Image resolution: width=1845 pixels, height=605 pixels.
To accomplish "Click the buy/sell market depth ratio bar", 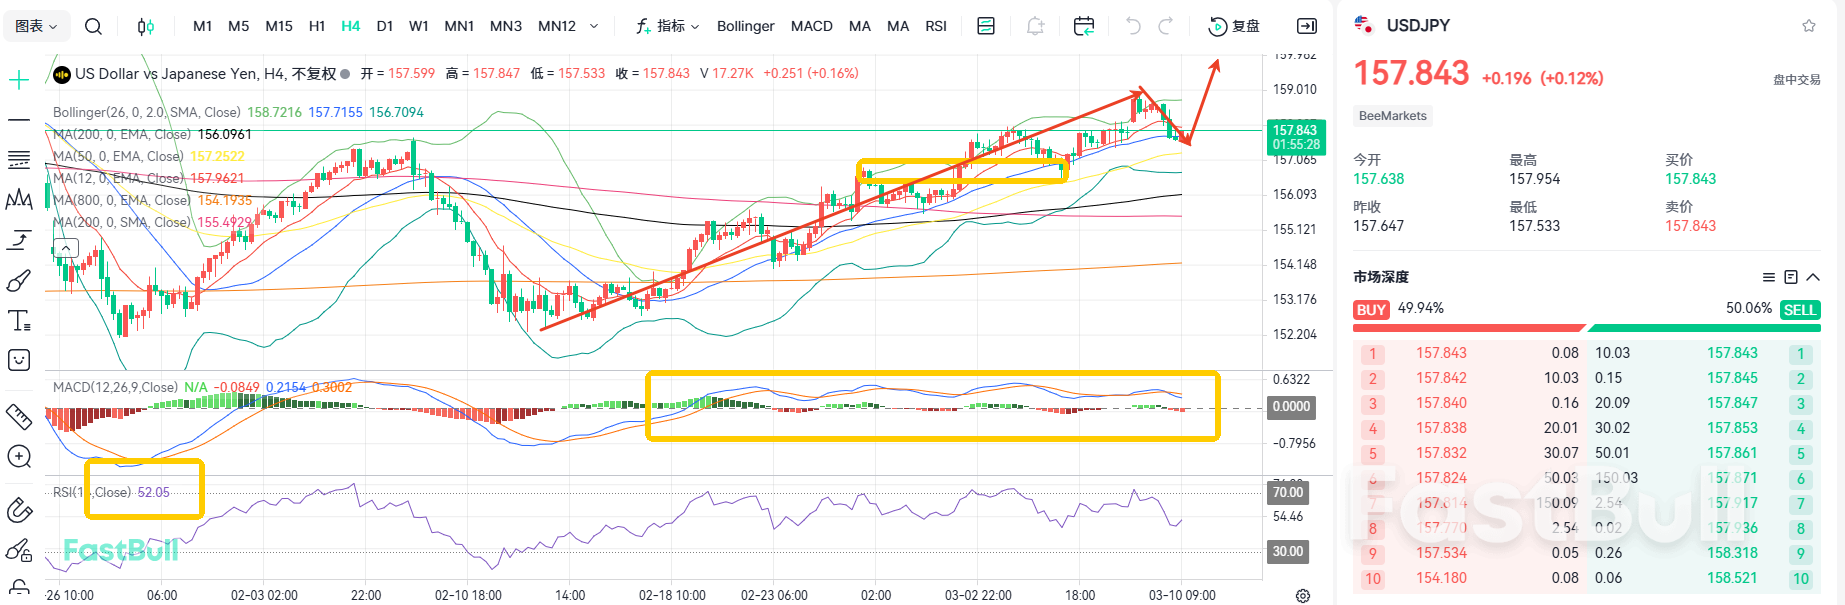I will pyautogui.click(x=1586, y=327).
